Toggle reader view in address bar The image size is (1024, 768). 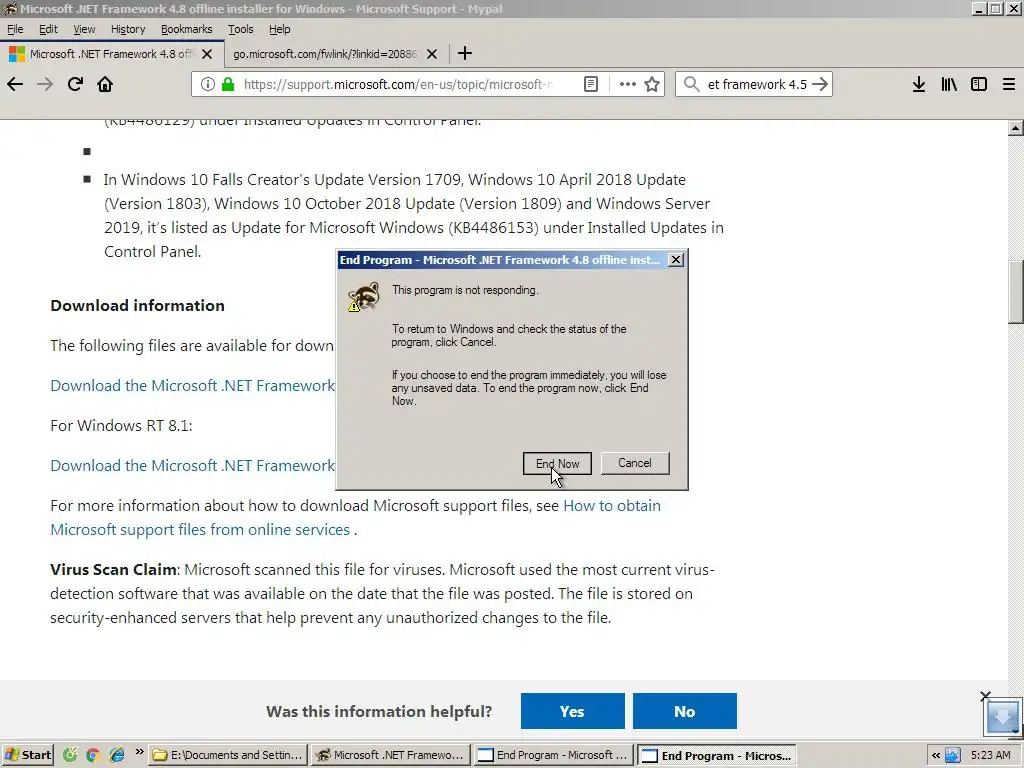[x=590, y=84]
